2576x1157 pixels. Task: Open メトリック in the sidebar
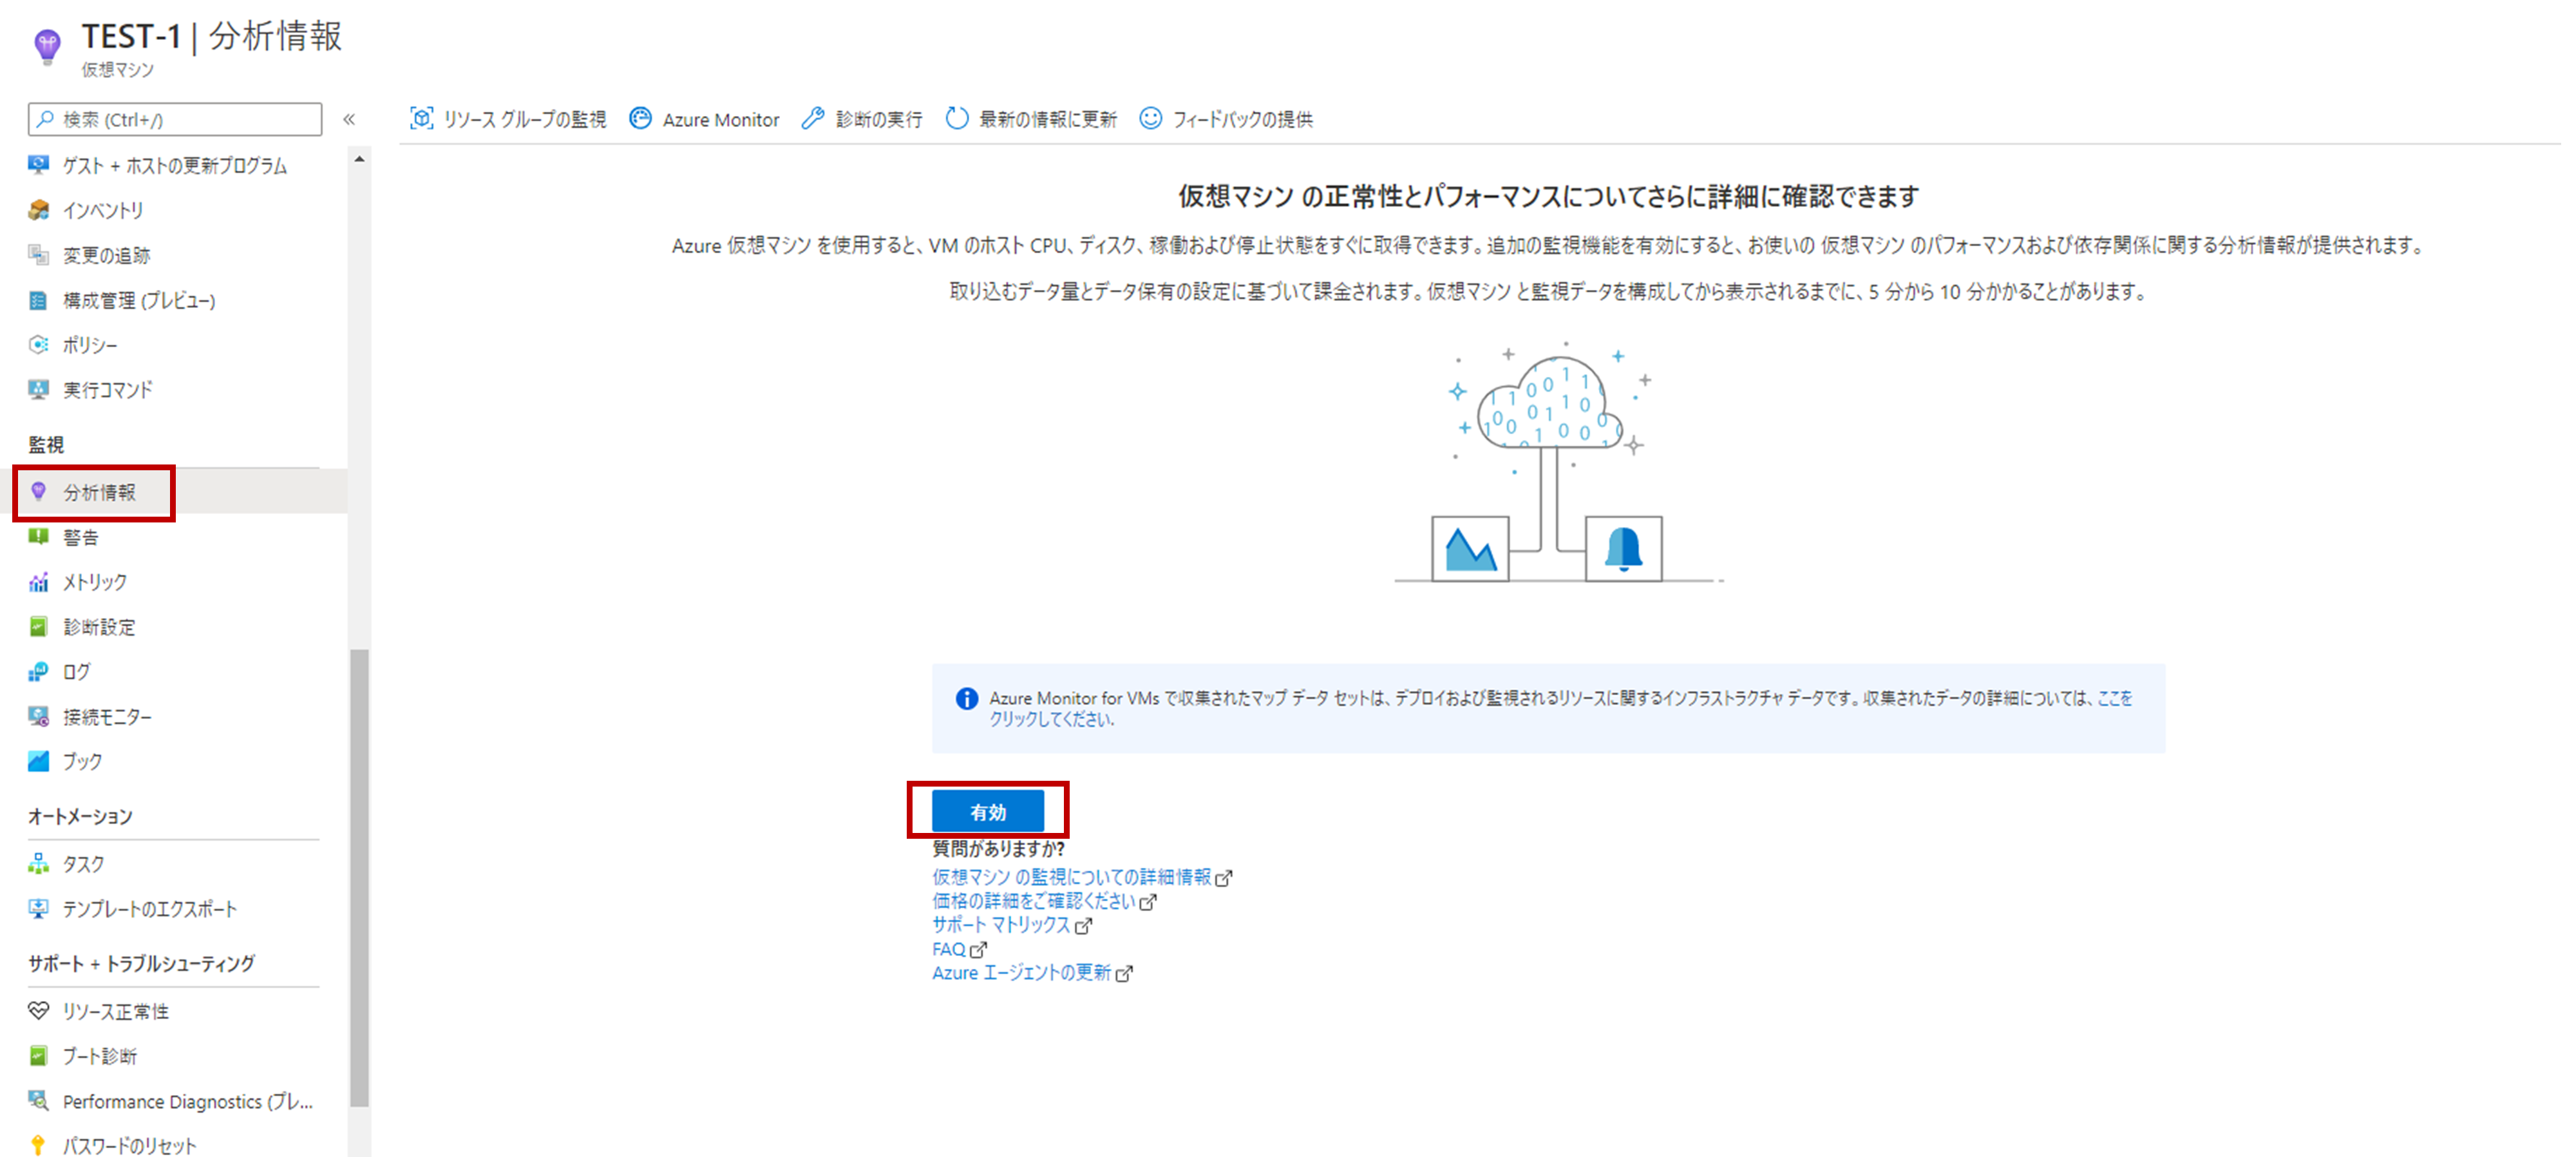point(95,582)
